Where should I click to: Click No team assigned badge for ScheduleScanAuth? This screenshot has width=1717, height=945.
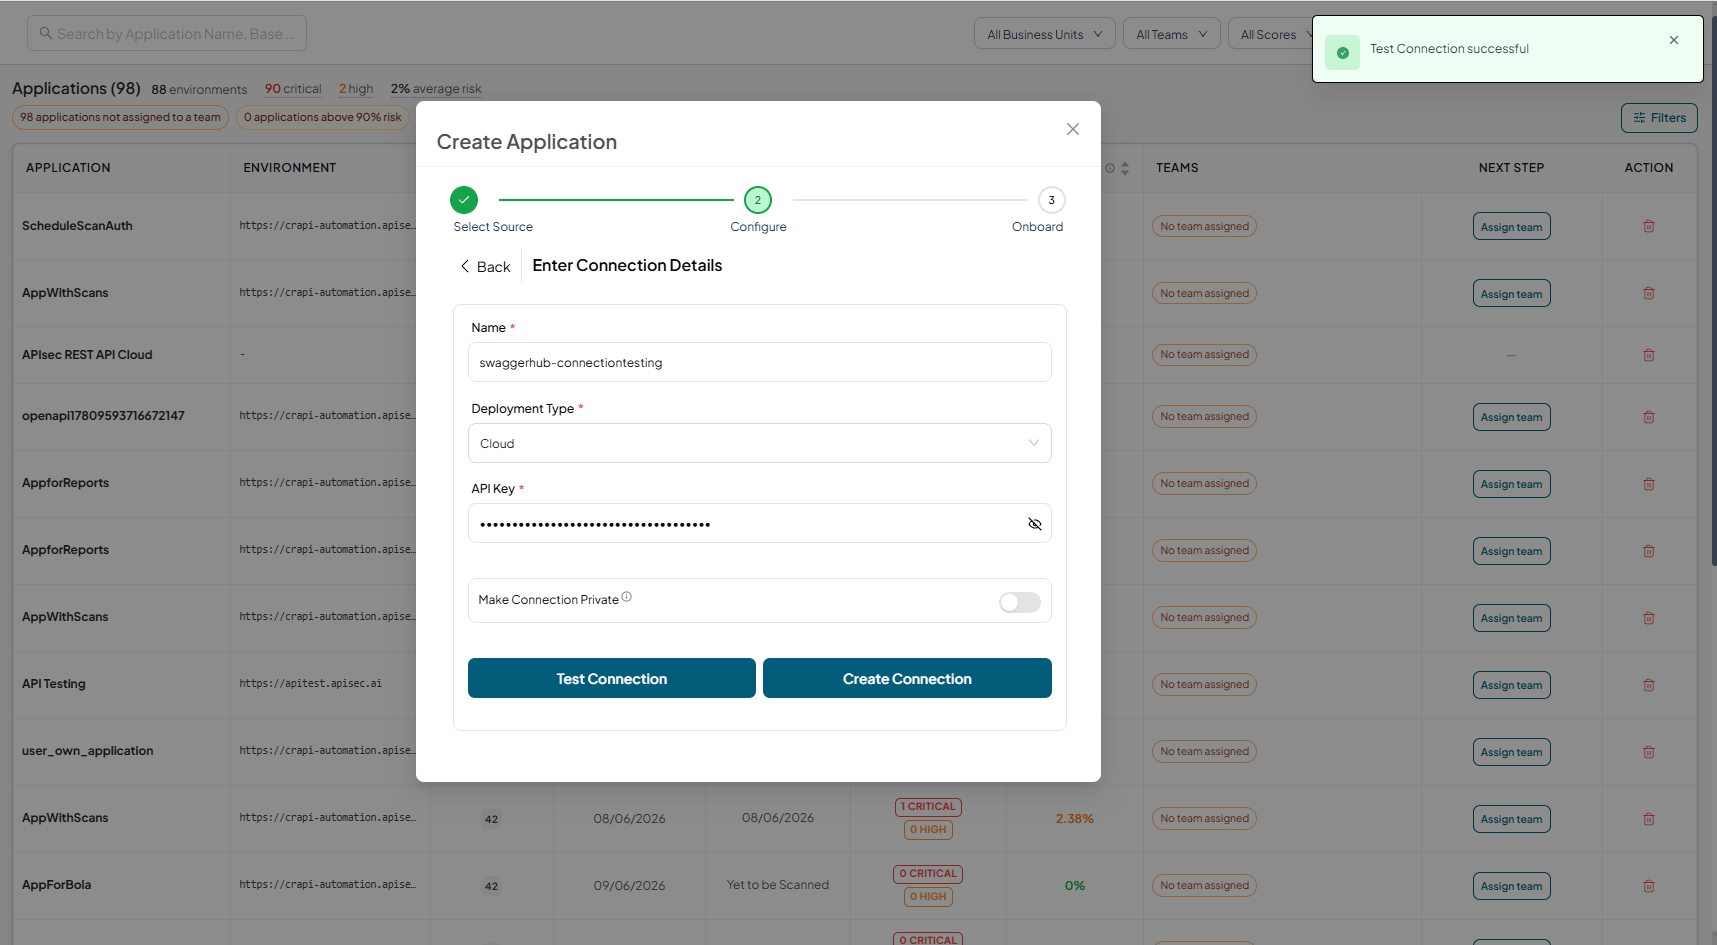click(1205, 226)
